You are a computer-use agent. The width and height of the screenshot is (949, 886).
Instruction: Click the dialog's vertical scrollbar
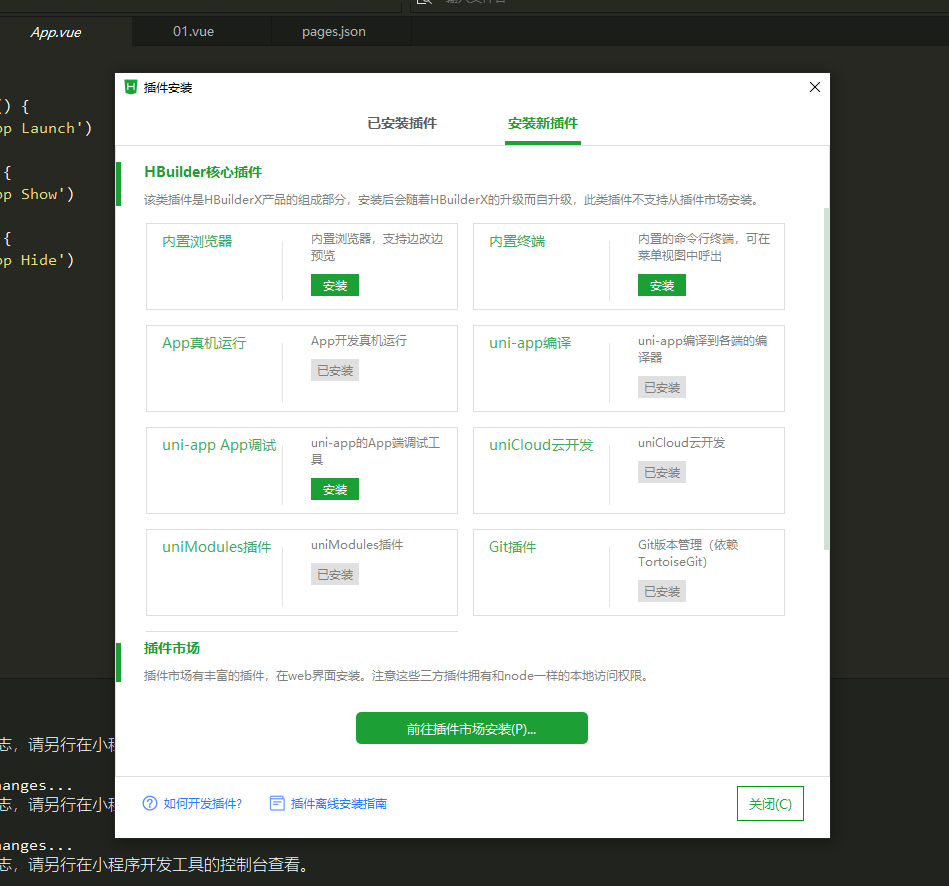(x=826, y=378)
